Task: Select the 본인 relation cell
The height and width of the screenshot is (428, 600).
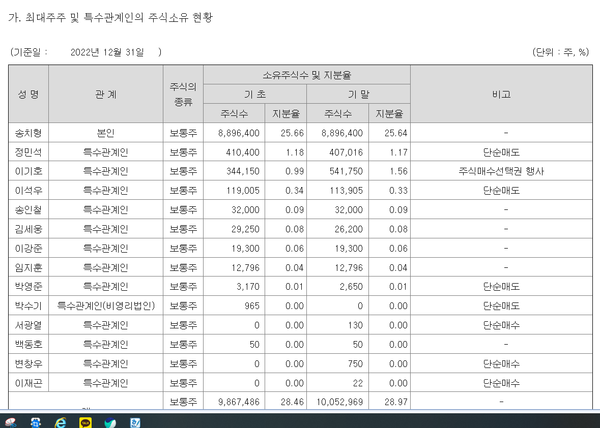Action: [x=106, y=133]
